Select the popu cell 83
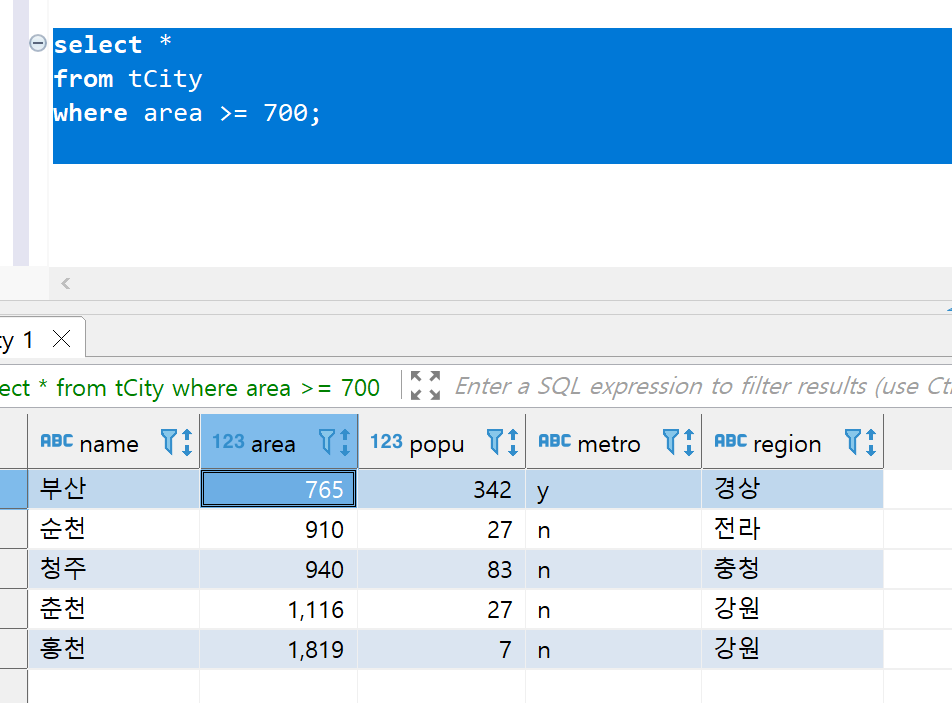Image resolution: width=952 pixels, height=703 pixels. pos(441,569)
